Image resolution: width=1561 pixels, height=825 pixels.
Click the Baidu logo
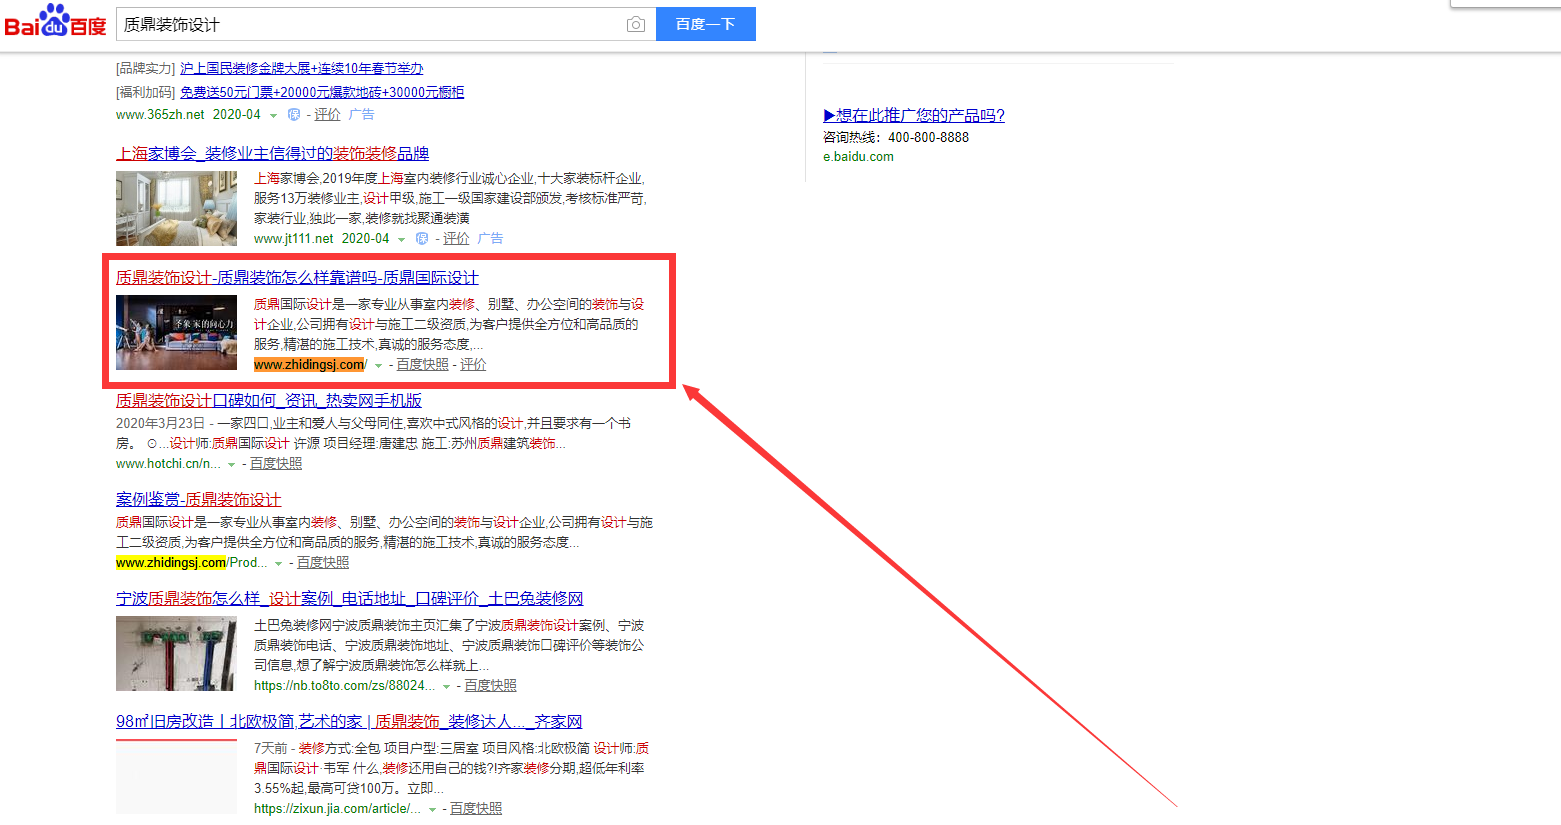(56, 22)
